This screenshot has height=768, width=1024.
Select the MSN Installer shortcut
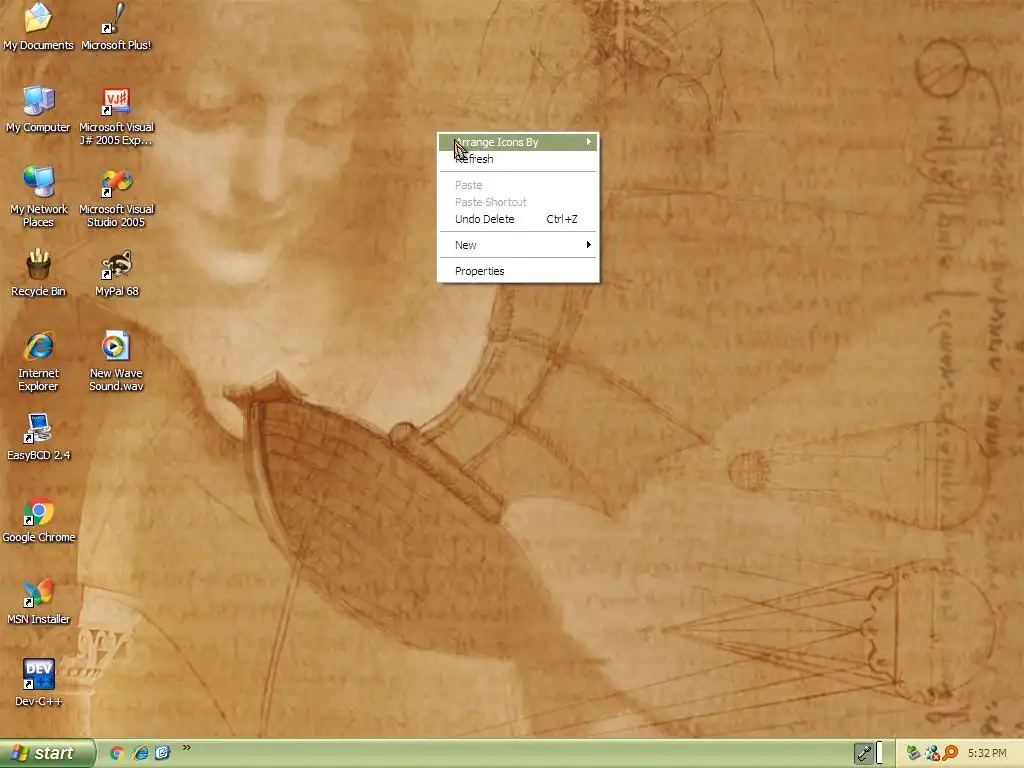tap(38, 601)
